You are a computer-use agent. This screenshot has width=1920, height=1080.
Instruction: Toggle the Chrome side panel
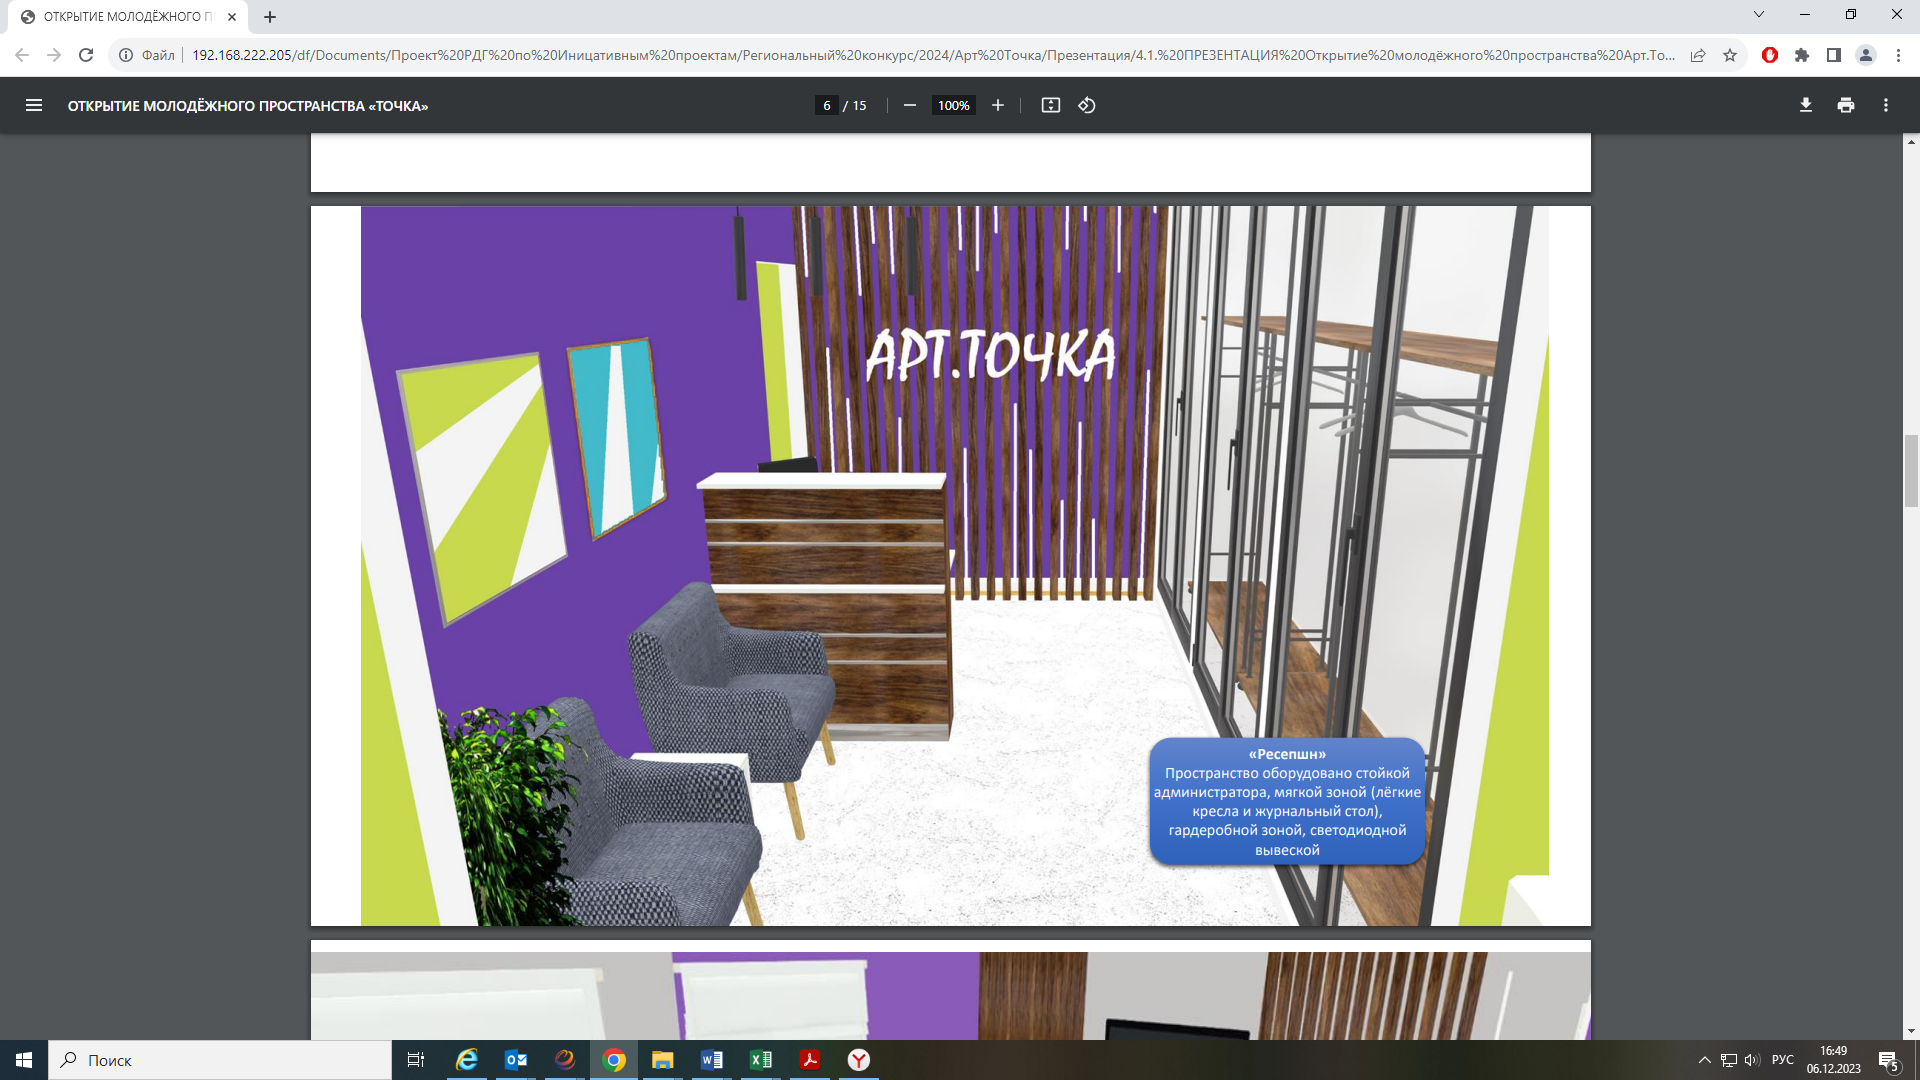(x=1833, y=55)
